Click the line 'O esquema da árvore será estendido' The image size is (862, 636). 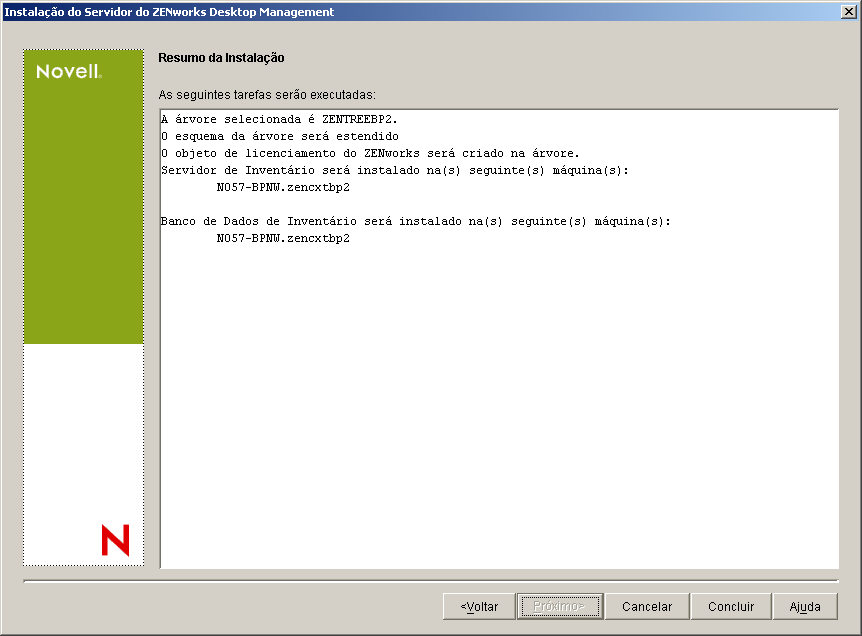(280, 136)
